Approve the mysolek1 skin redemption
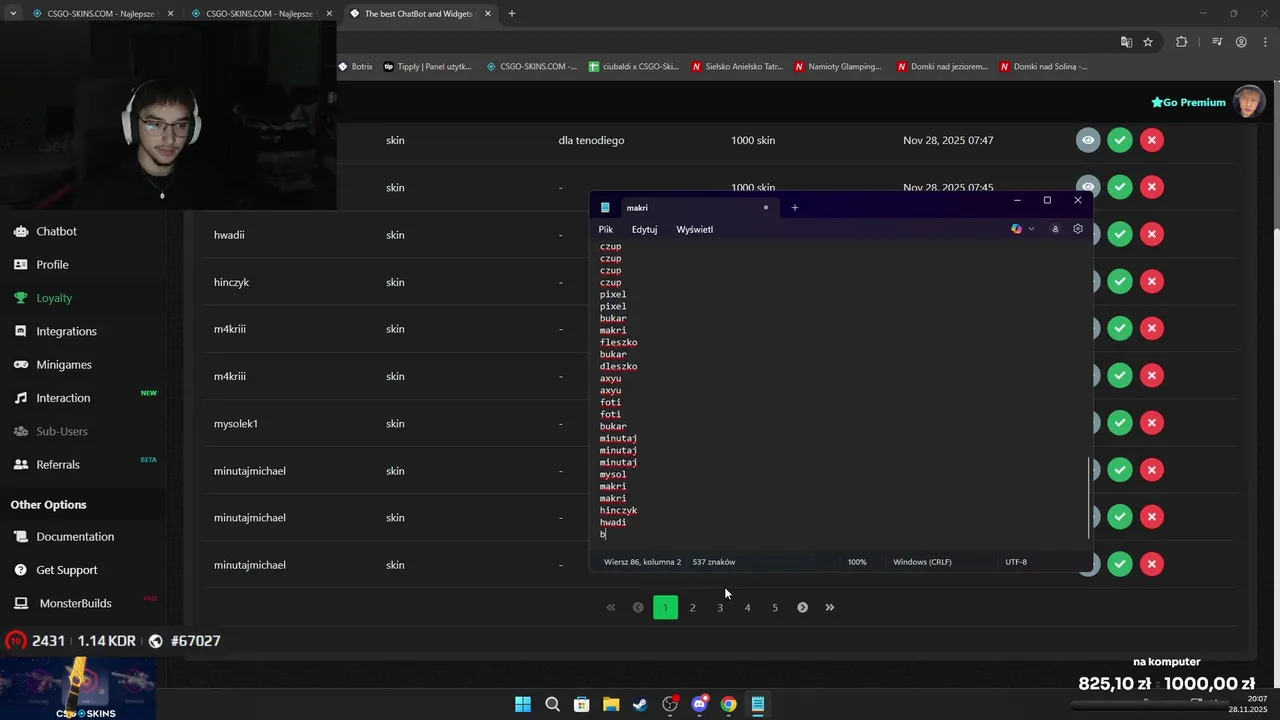Image resolution: width=1280 pixels, height=720 pixels. click(1120, 423)
